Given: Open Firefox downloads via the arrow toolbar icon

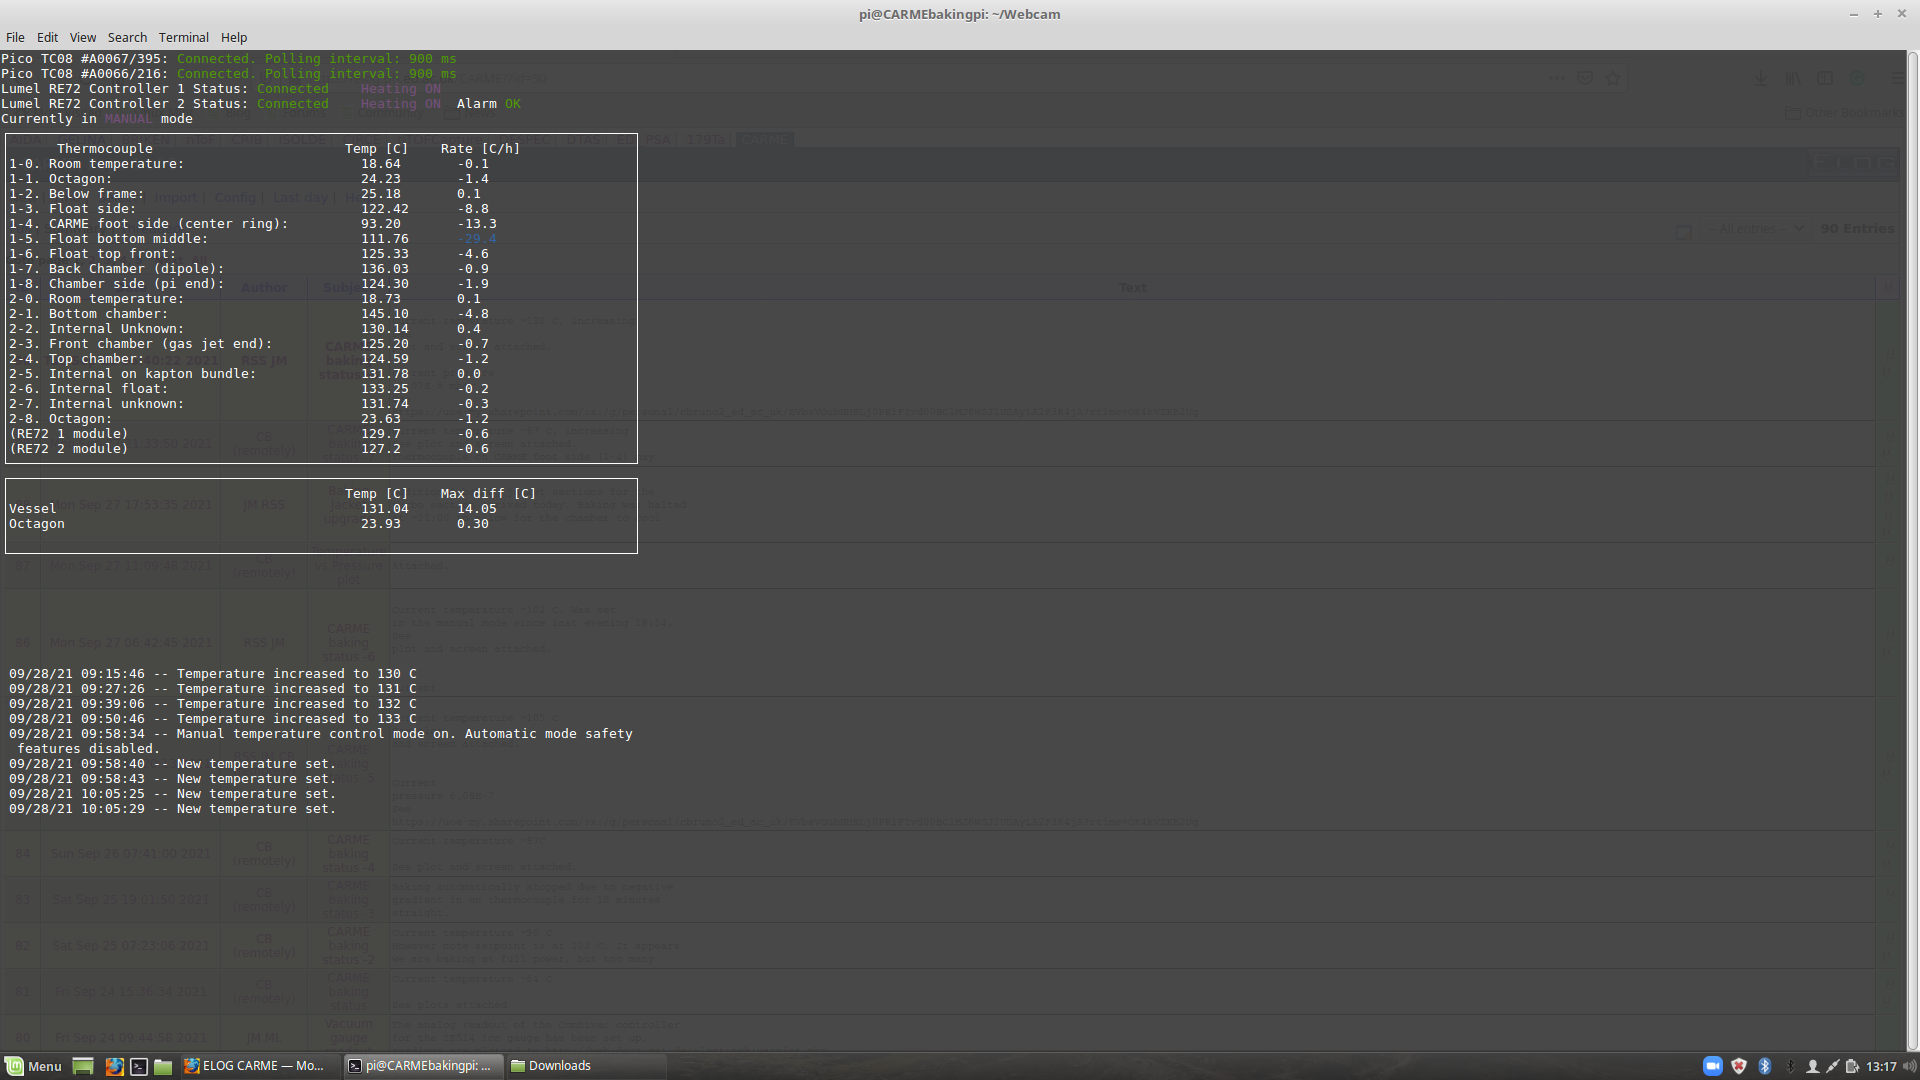Looking at the screenshot, I should click(x=1761, y=78).
